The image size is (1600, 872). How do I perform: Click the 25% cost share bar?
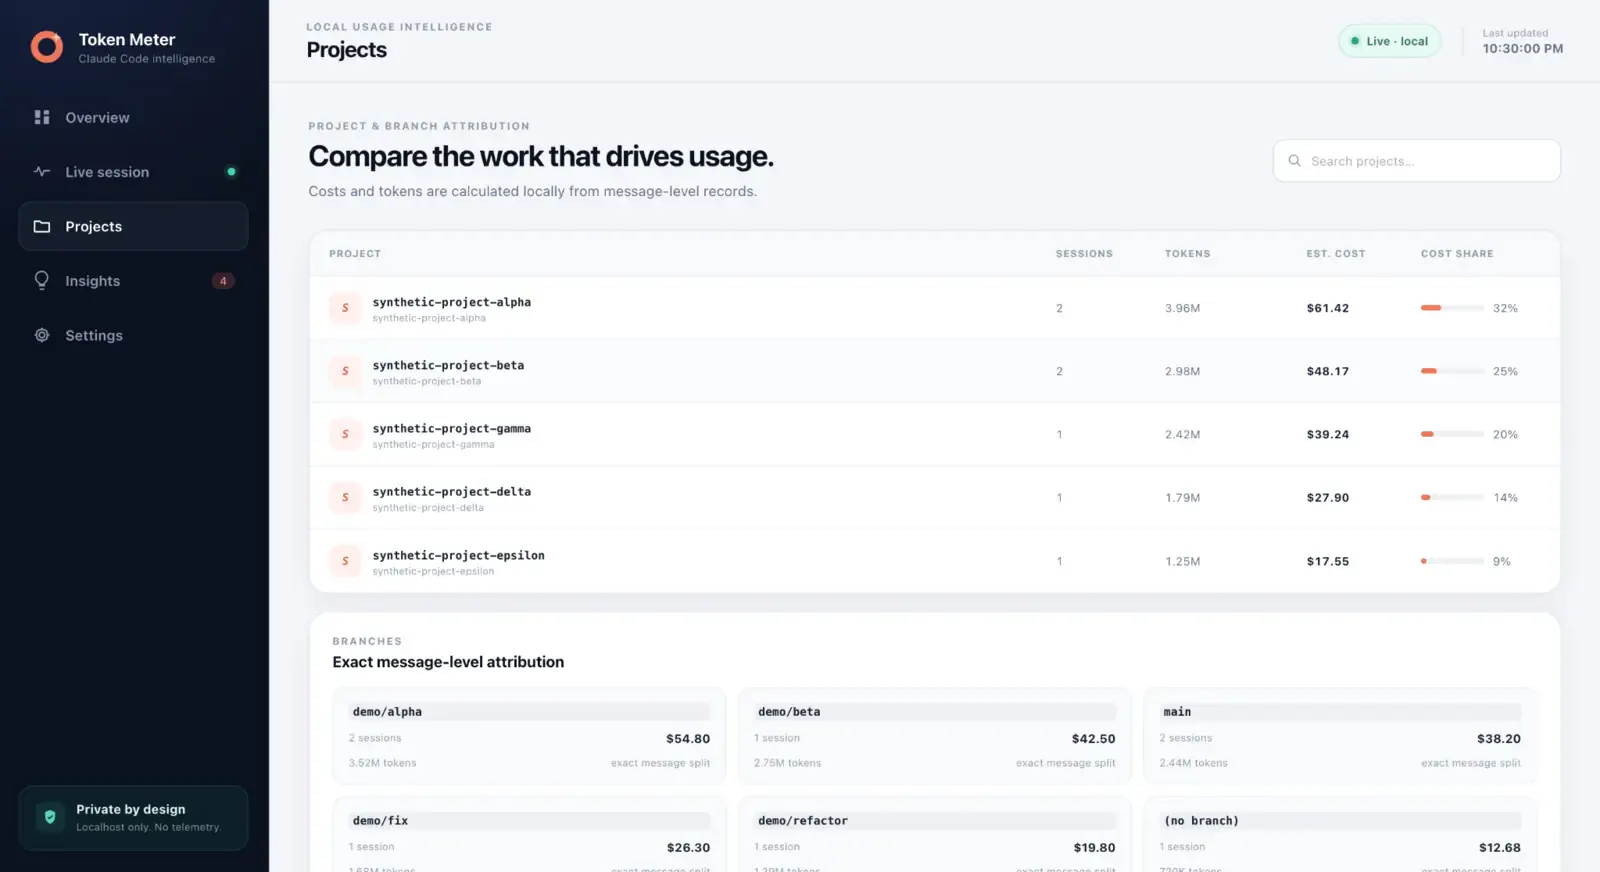point(1452,371)
